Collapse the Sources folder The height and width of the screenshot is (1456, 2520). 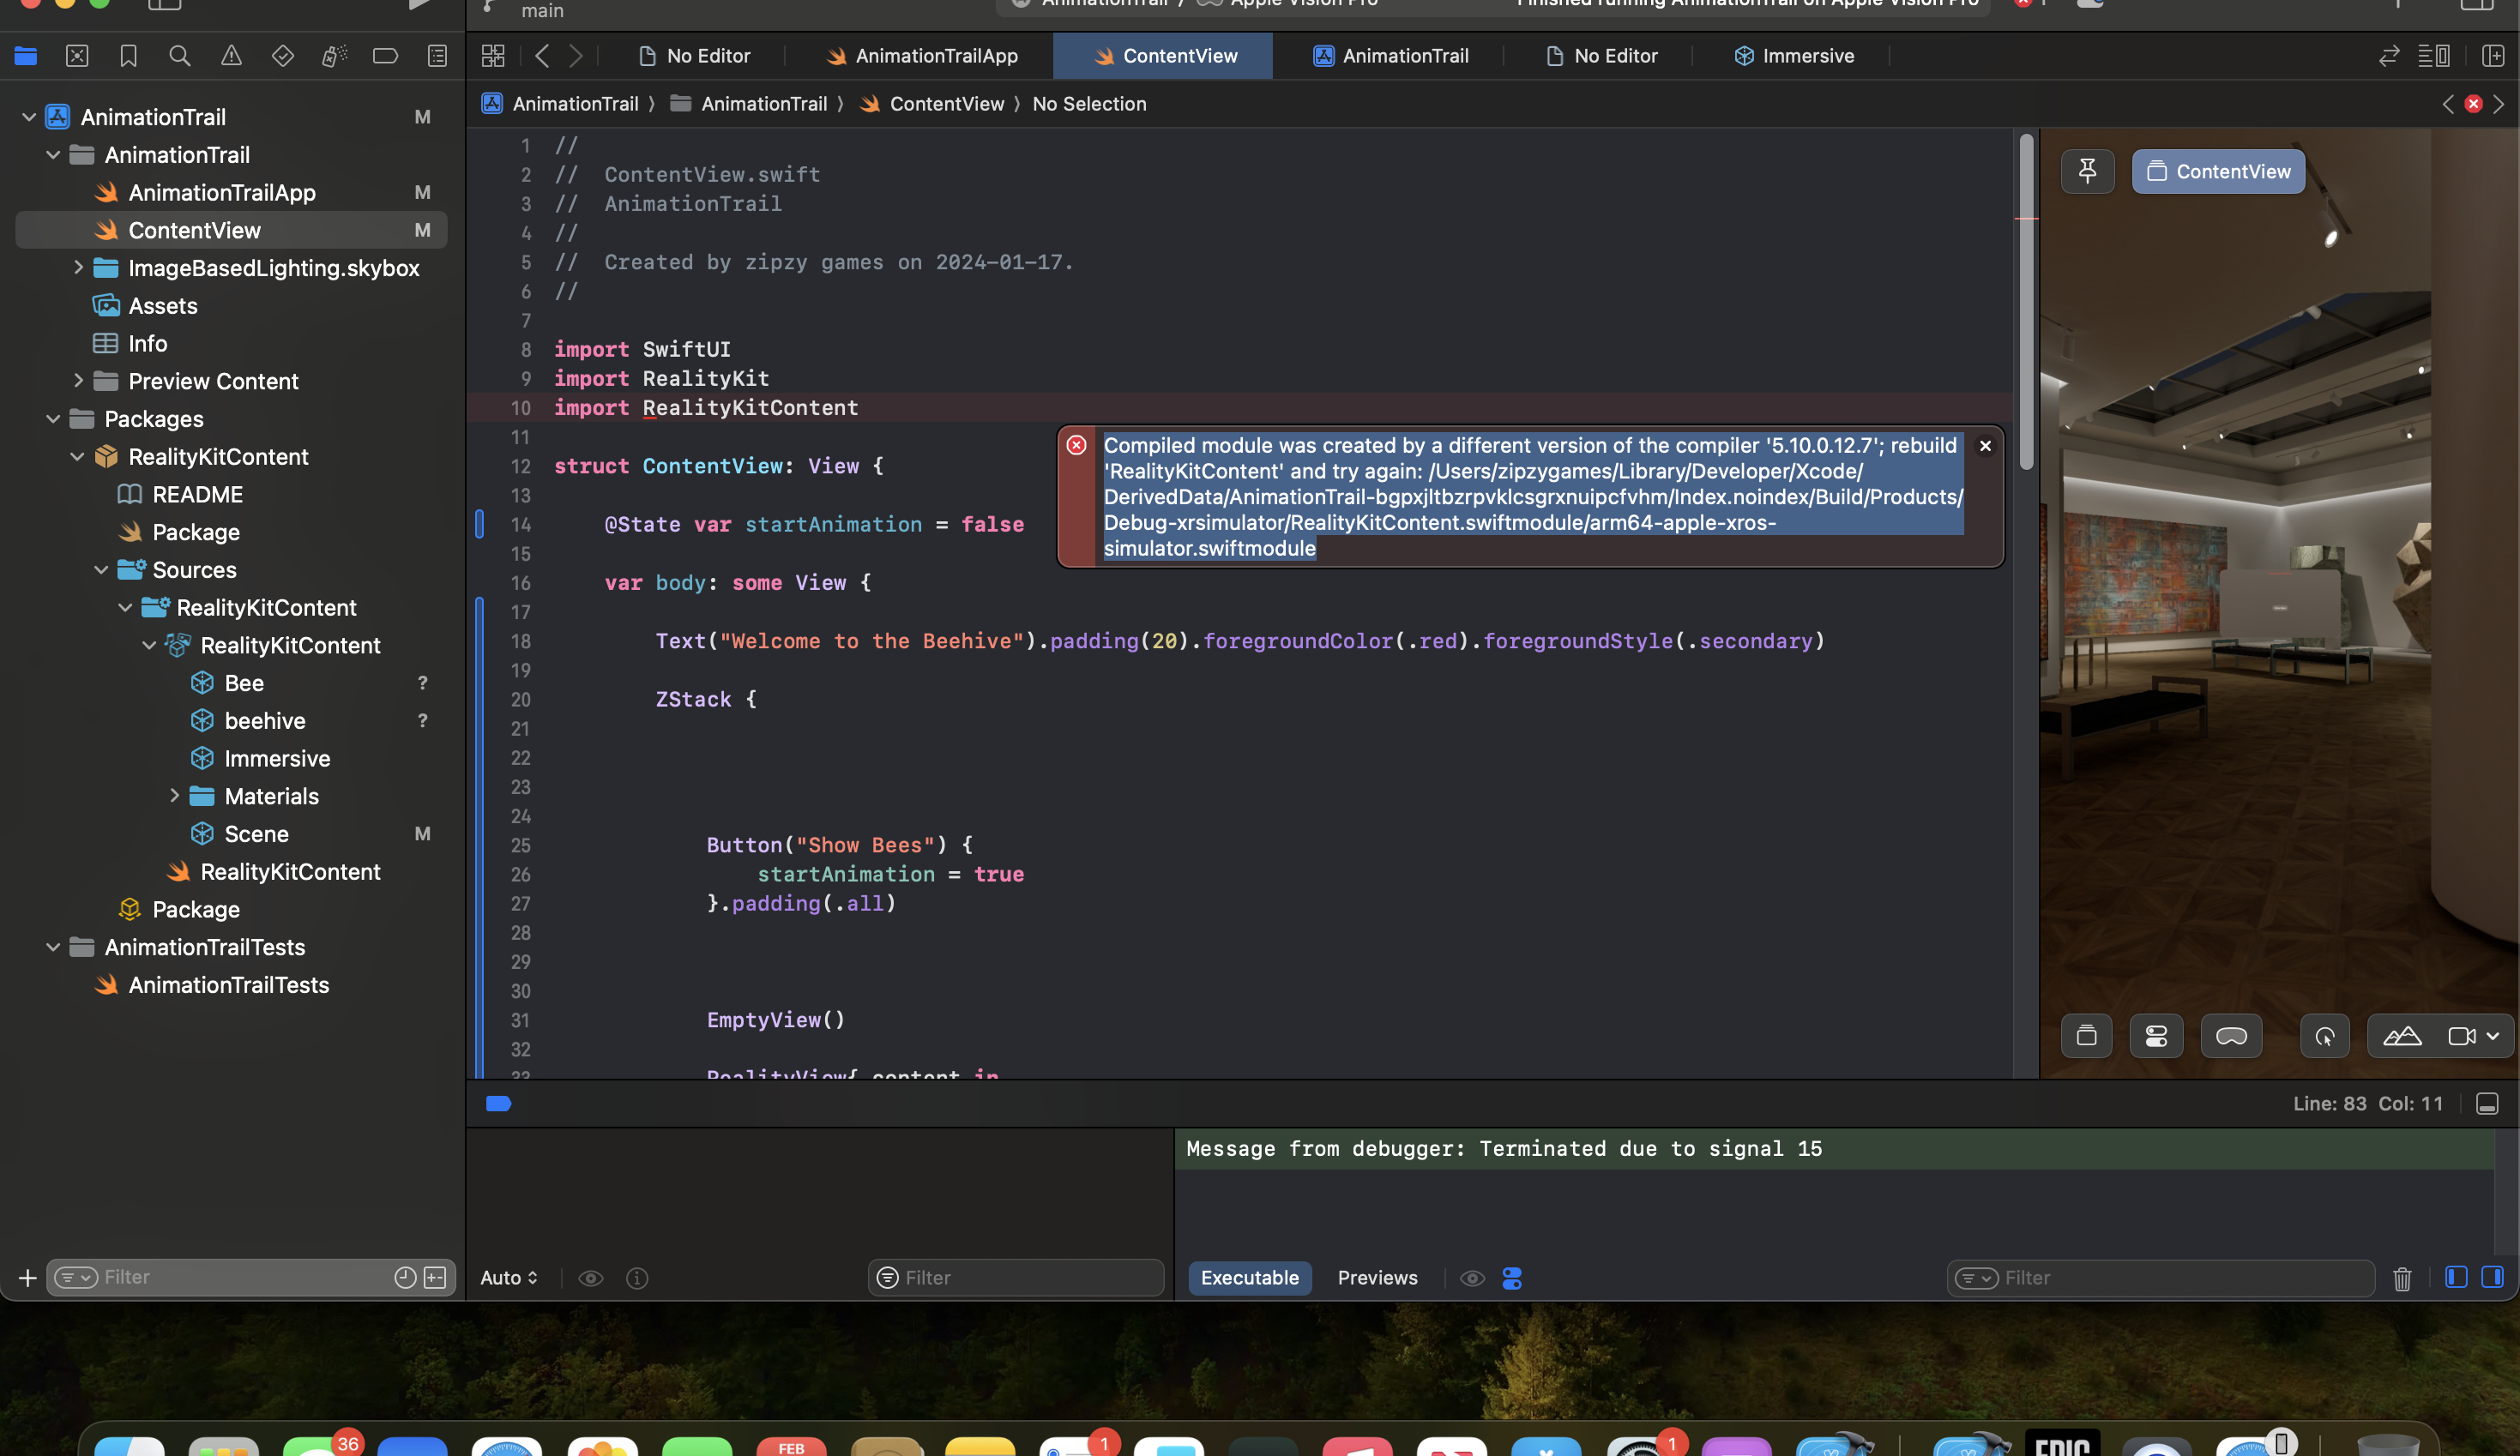tap(101, 570)
